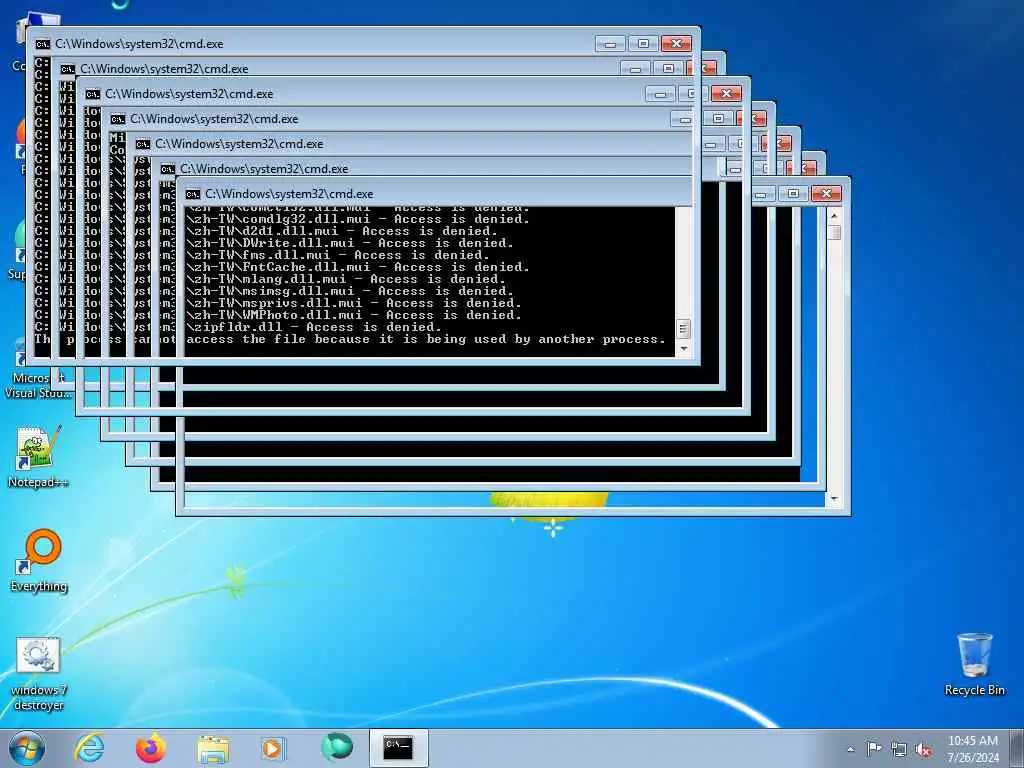The height and width of the screenshot is (768, 1024).
Task: Launch Internet Explorer from the taskbar
Action: (89, 748)
